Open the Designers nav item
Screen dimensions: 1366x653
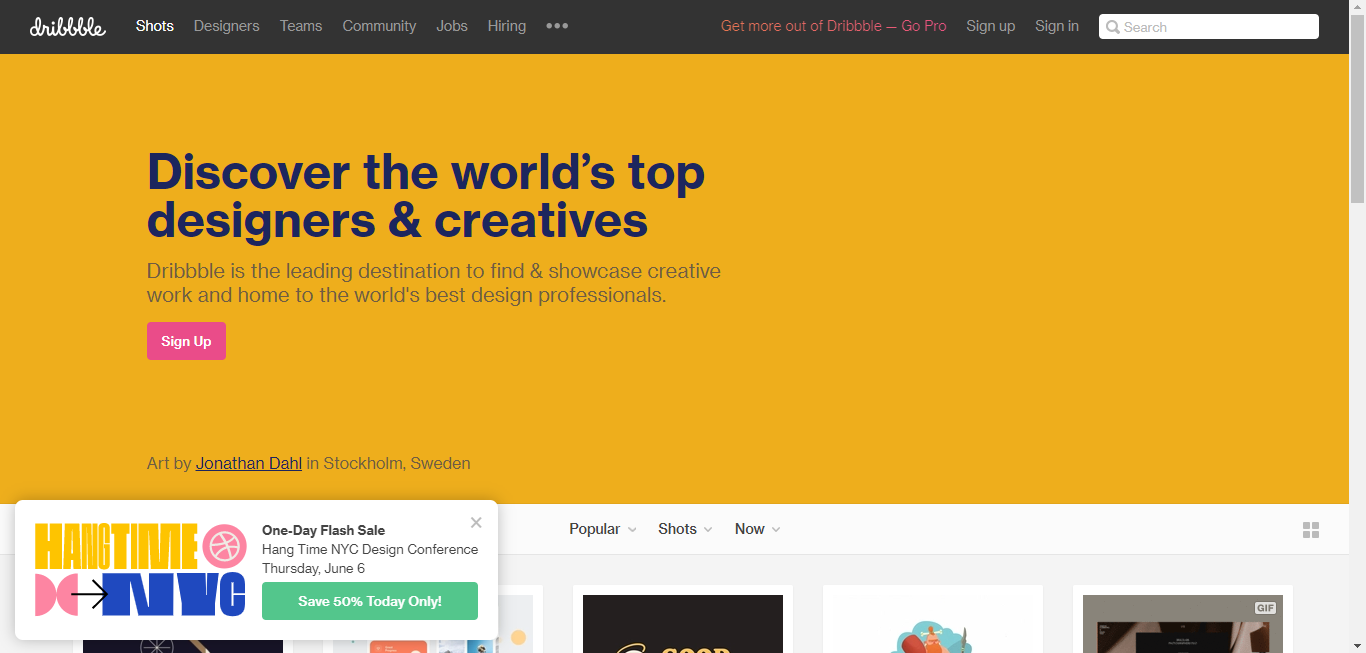pos(227,26)
